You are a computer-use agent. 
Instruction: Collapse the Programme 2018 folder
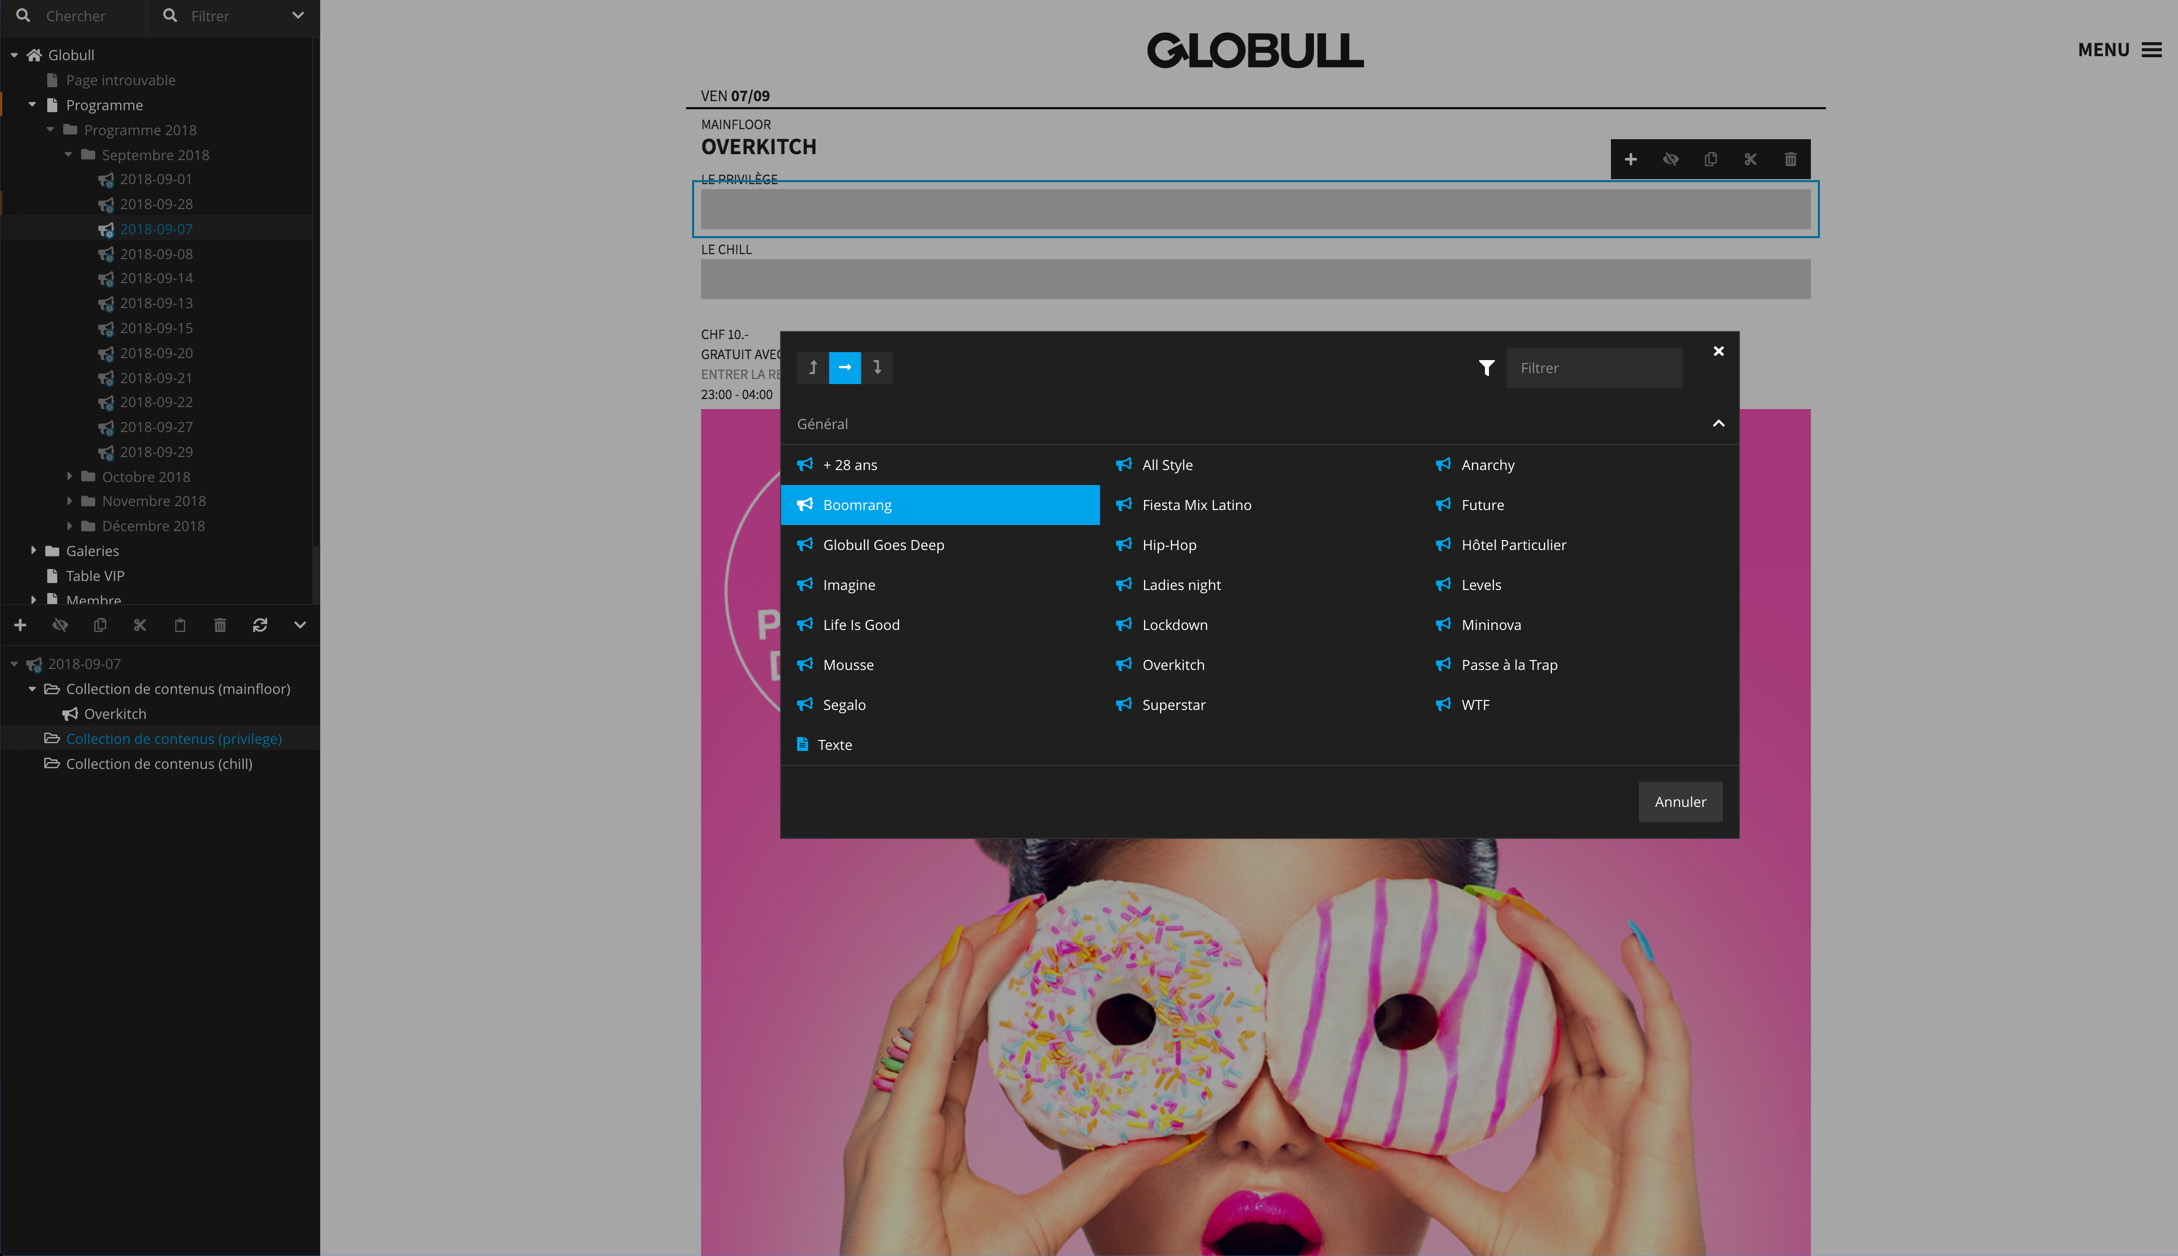click(50, 130)
